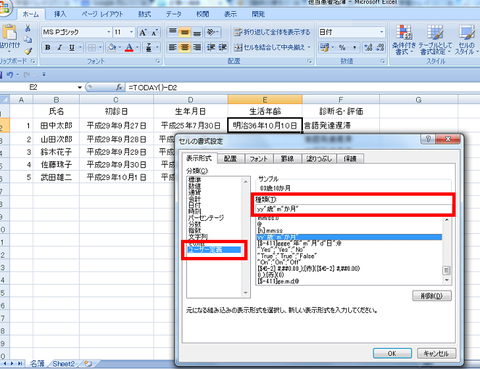Switch to the ホーム ribbon tab
Viewport: 480px width, 369px height.
point(31,14)
